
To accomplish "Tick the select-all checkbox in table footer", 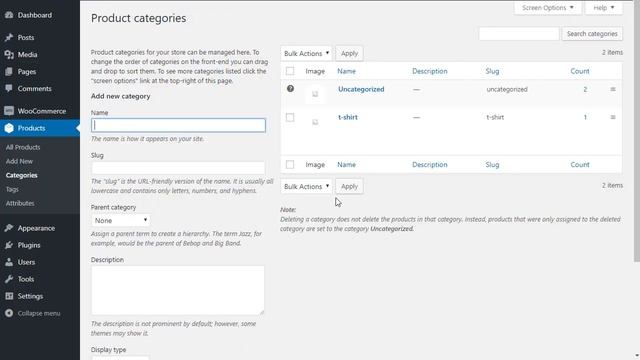I will click(x=290, y=164).
